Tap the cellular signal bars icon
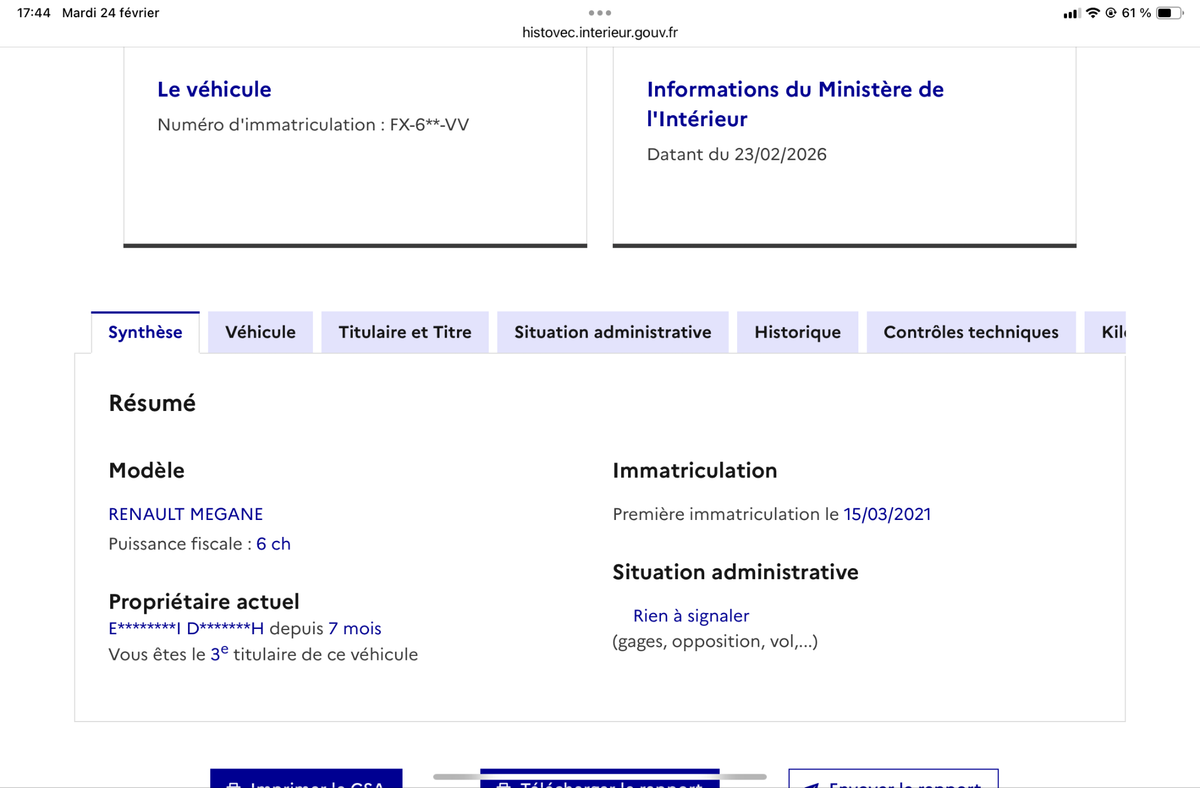1200x788 pixels. [x=1072, y=13]
